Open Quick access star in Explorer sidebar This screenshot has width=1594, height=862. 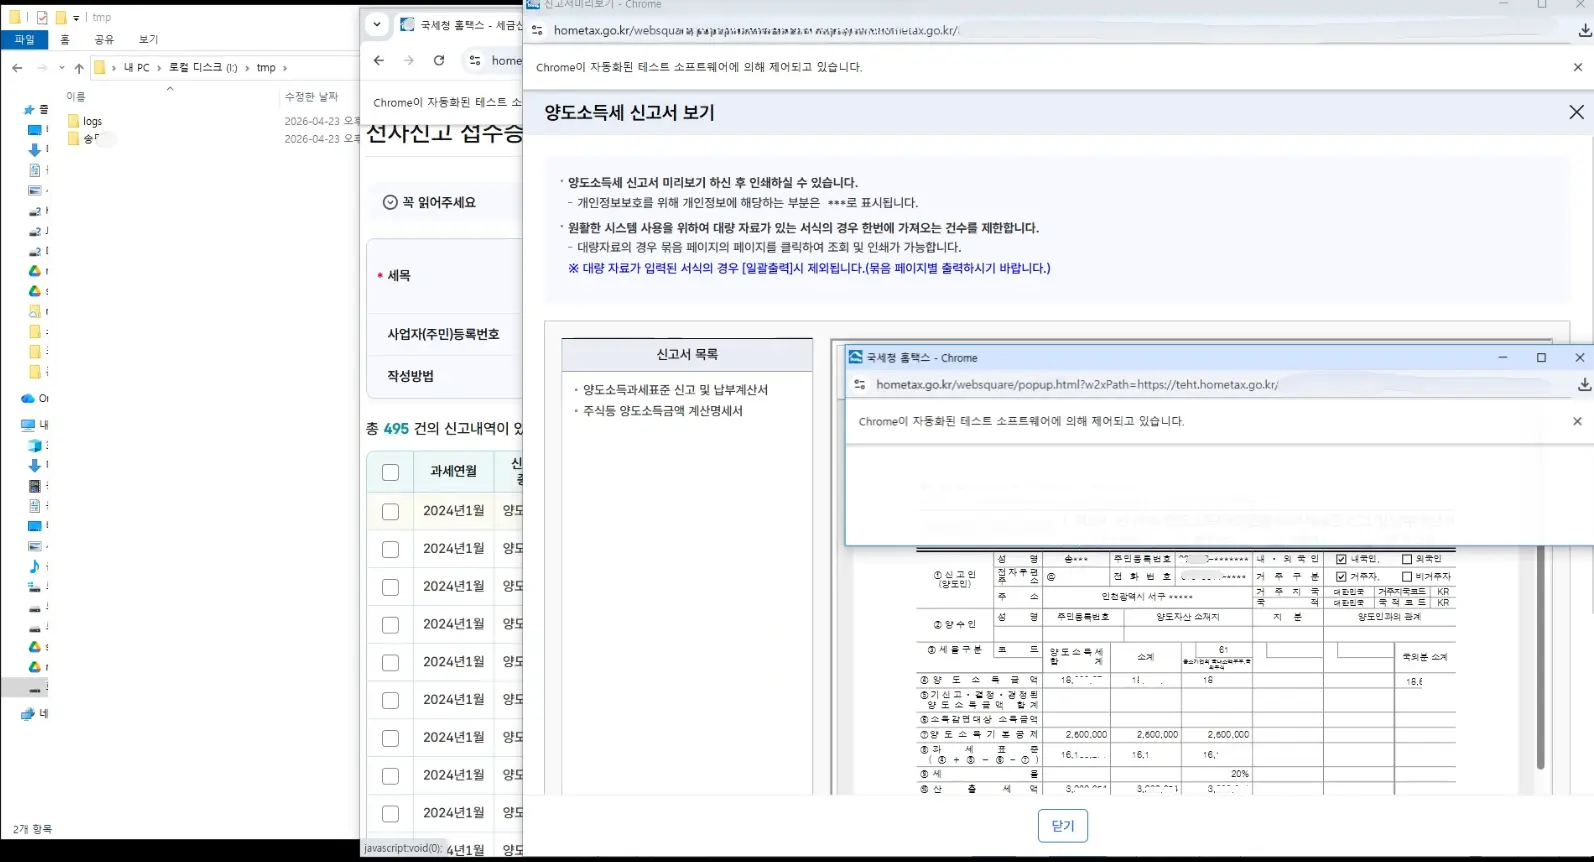(x=31, y=110)
